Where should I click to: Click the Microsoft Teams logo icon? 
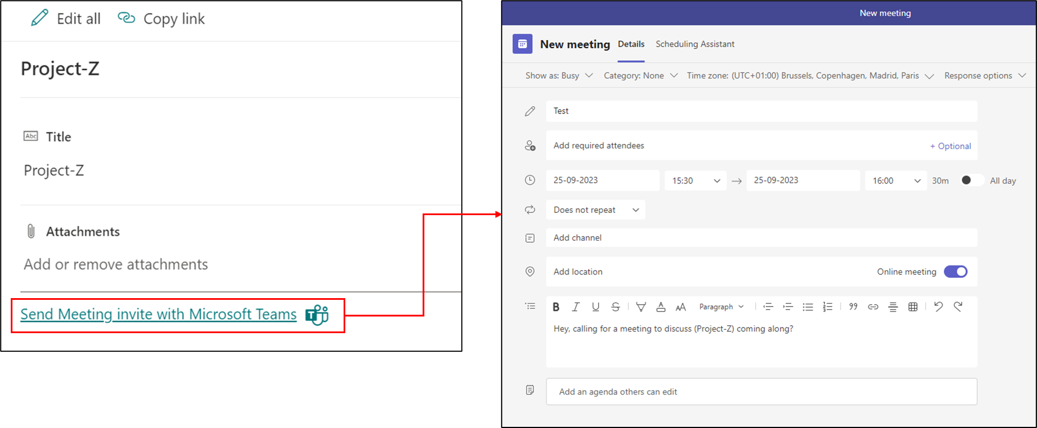pos(317,316)
